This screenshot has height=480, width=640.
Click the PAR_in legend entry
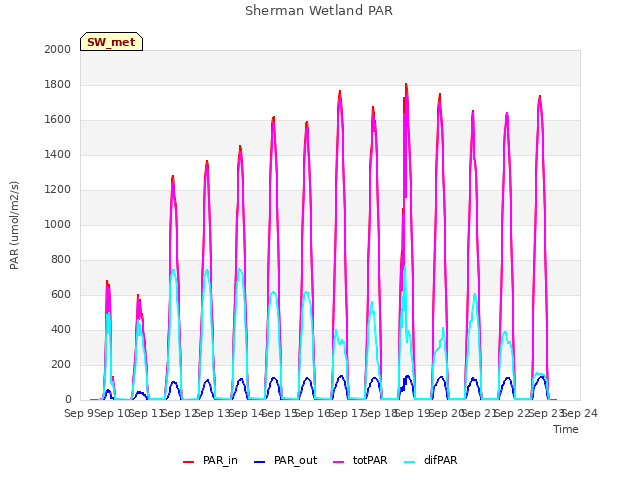(210, 460)
